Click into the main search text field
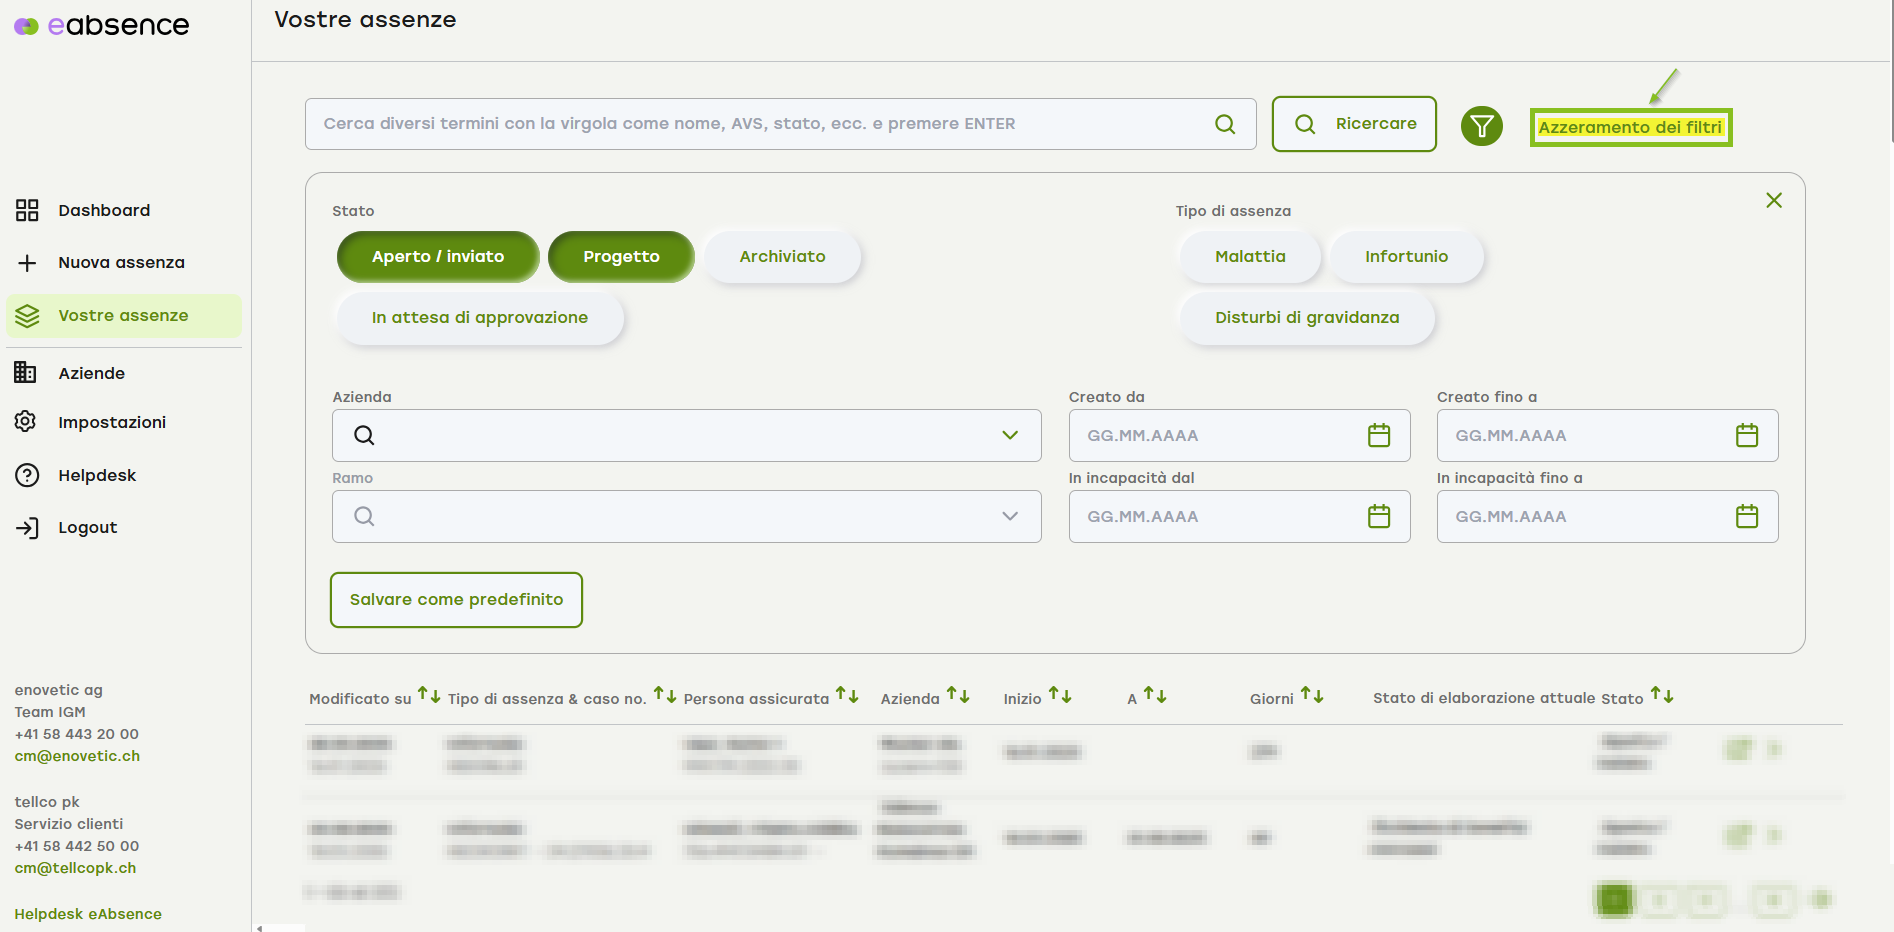The height and width of the screenshot is (932, 1894). coord(760,124)
